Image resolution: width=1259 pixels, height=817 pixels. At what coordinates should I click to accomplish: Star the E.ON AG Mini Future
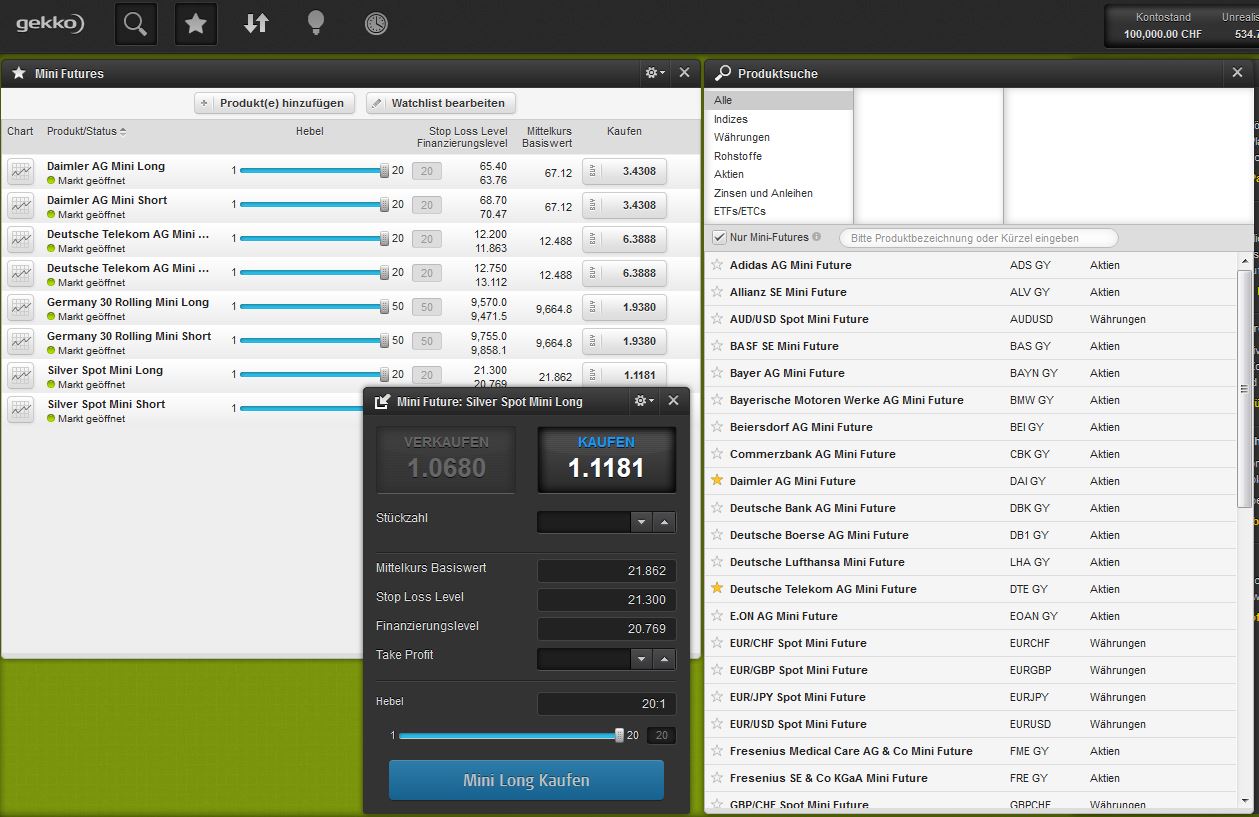click(x=717, y=616)
